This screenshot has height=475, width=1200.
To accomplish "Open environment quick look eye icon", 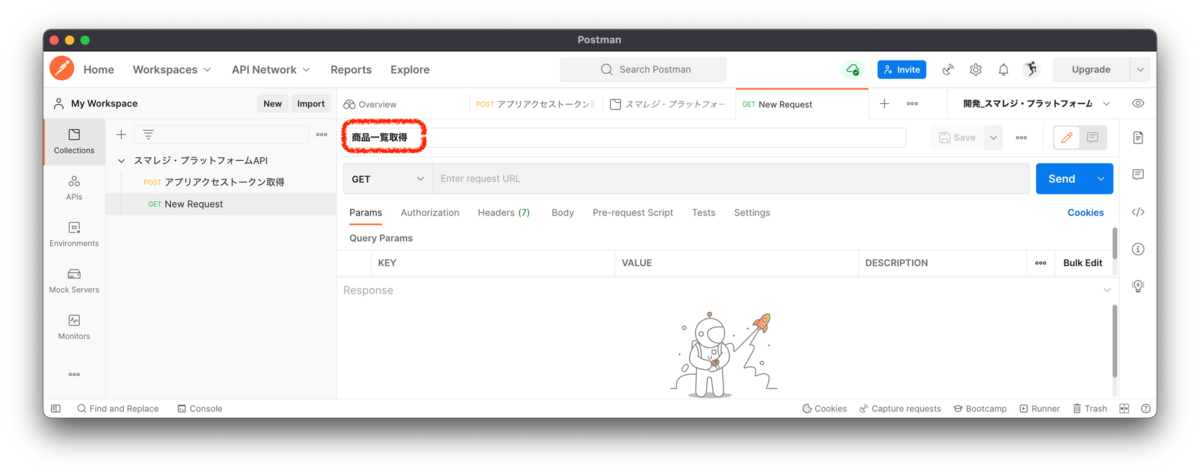I will 1138,103.
